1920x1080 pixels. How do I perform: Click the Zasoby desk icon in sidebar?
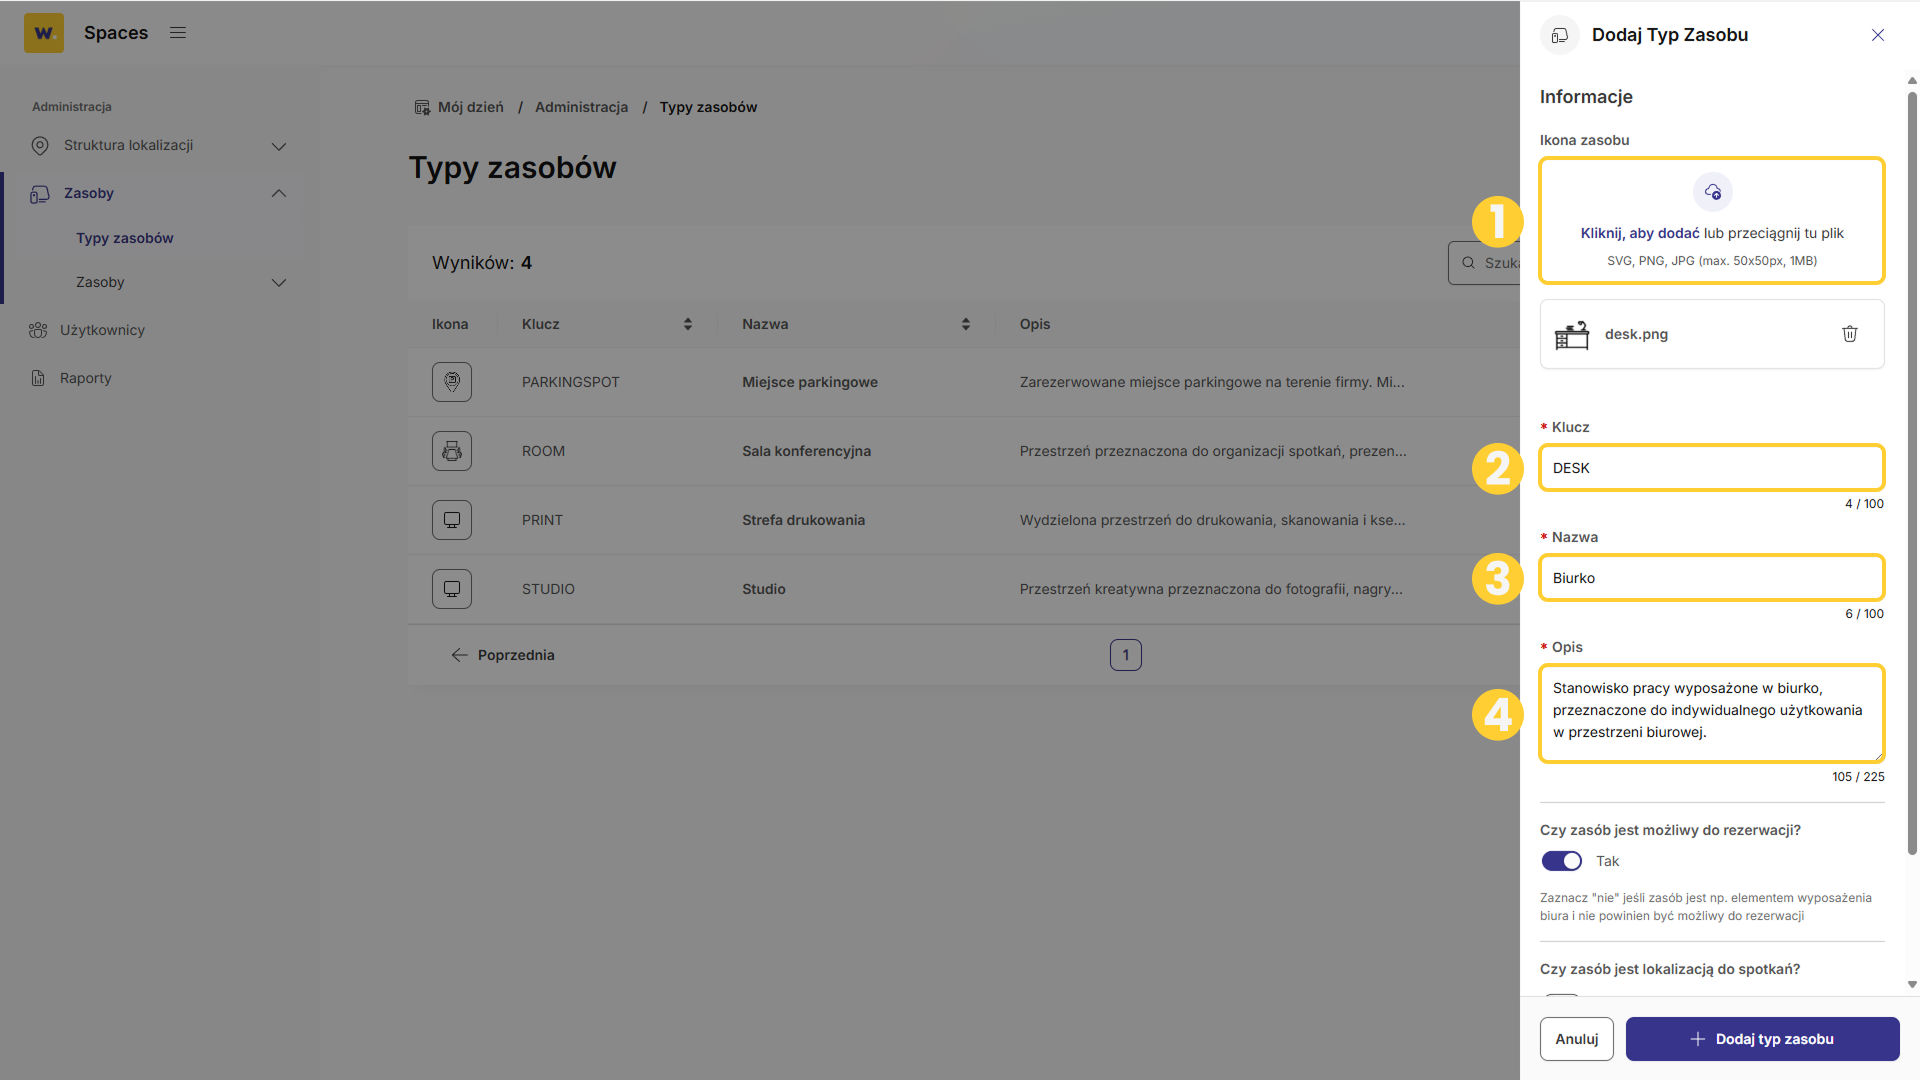coord(40,194)
